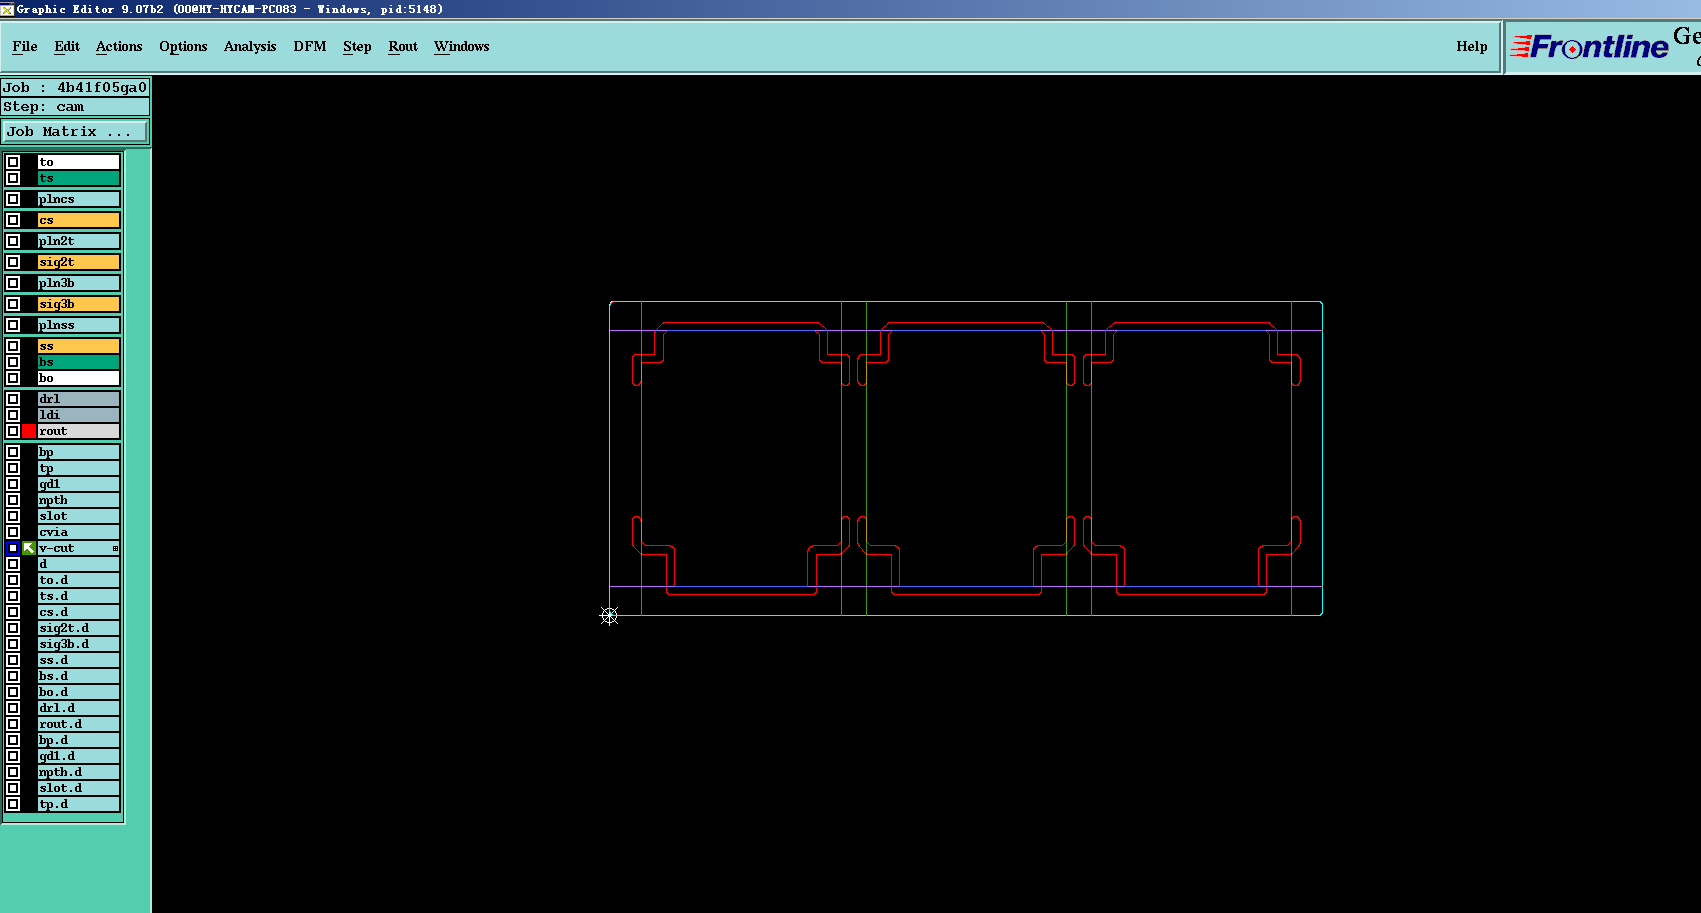Open the Rout menu

pyautogui.click(x=403, y=46)
